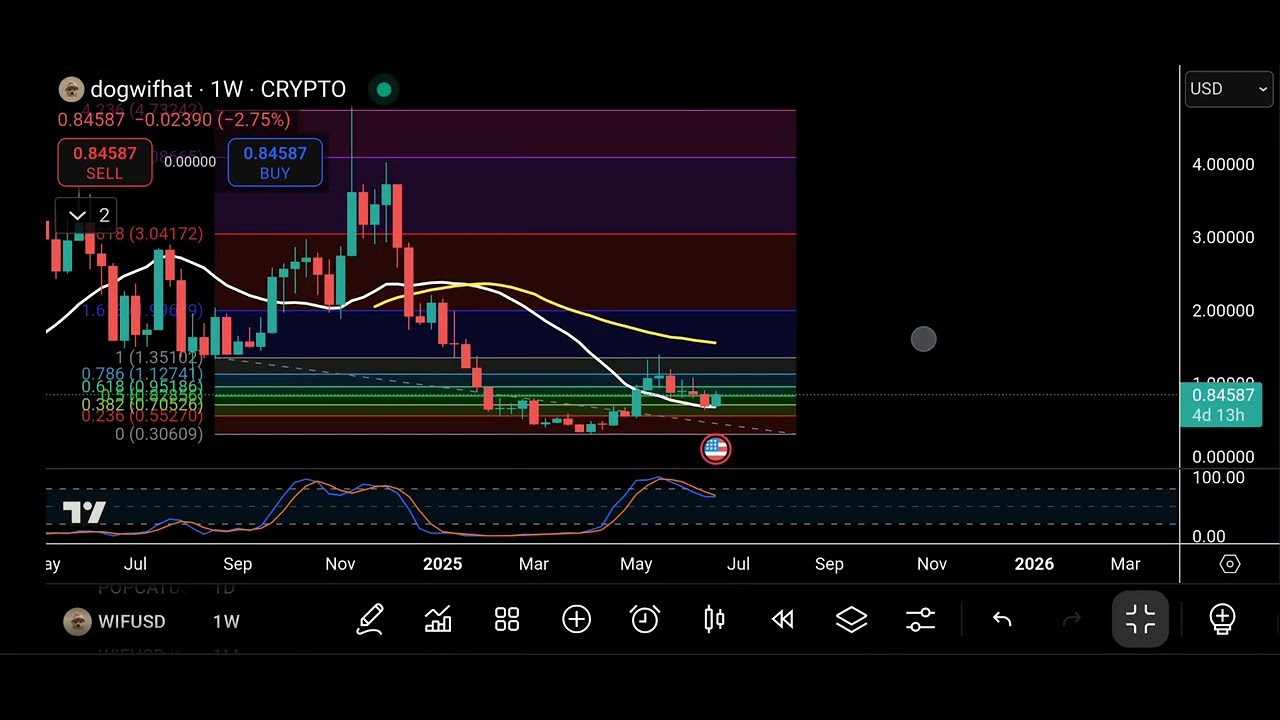The image size is (1280, 720).
Task: Start bar replay with the rewind icon
Action: click(782, 620)
